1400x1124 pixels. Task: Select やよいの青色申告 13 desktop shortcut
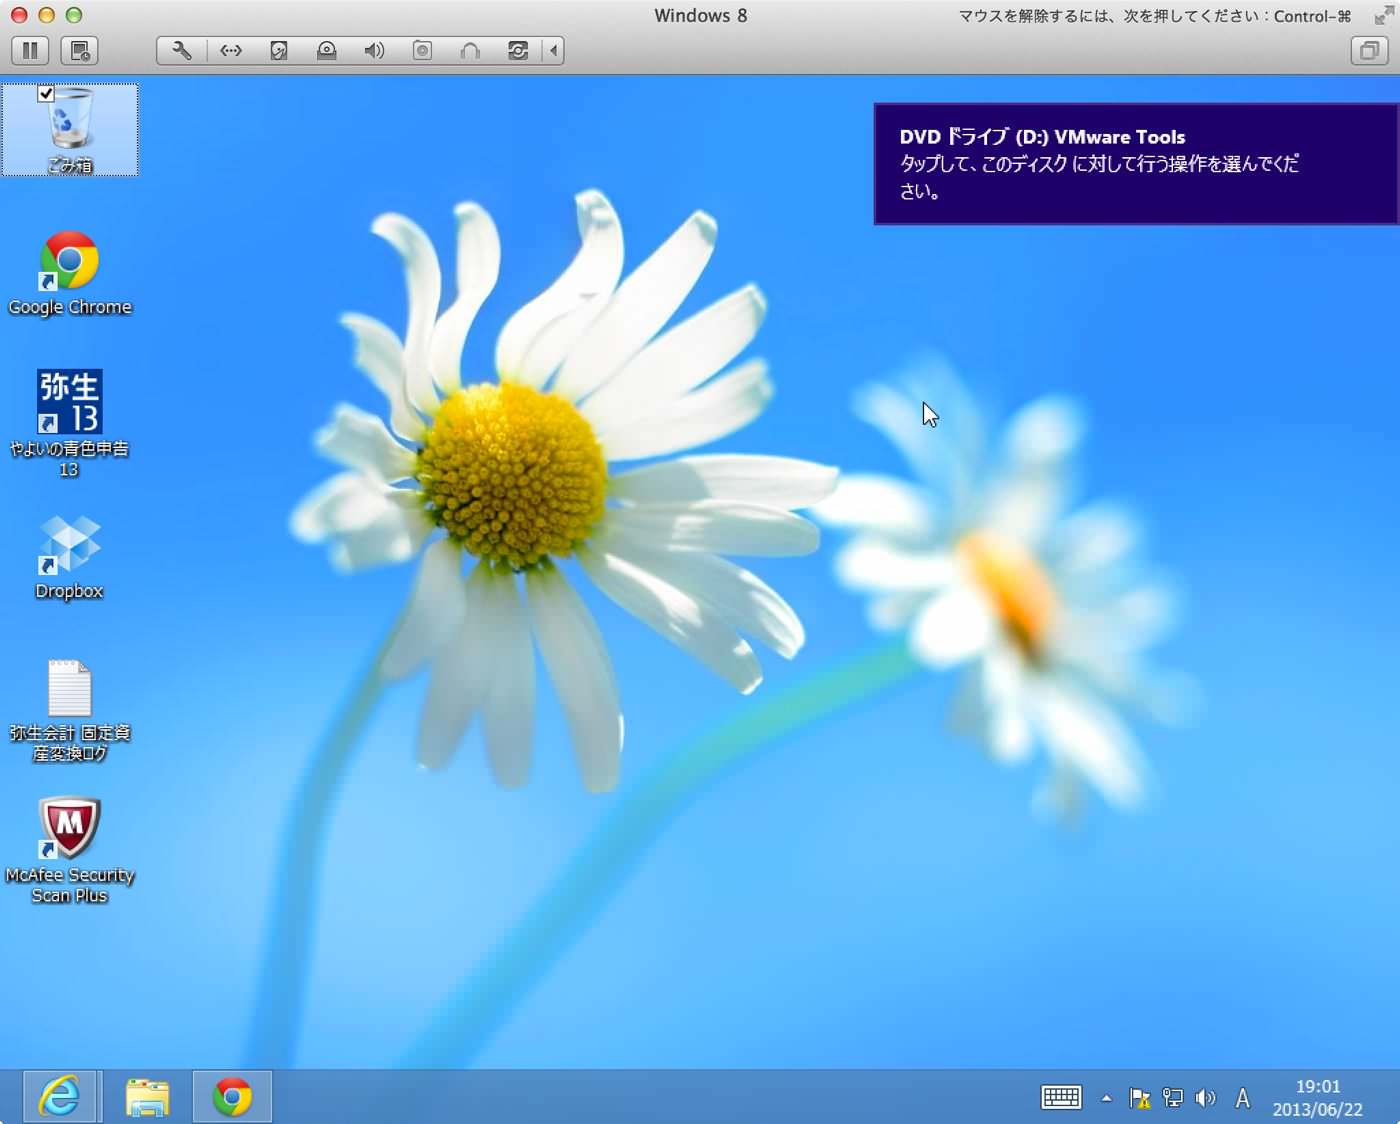(x=69, y=424)
